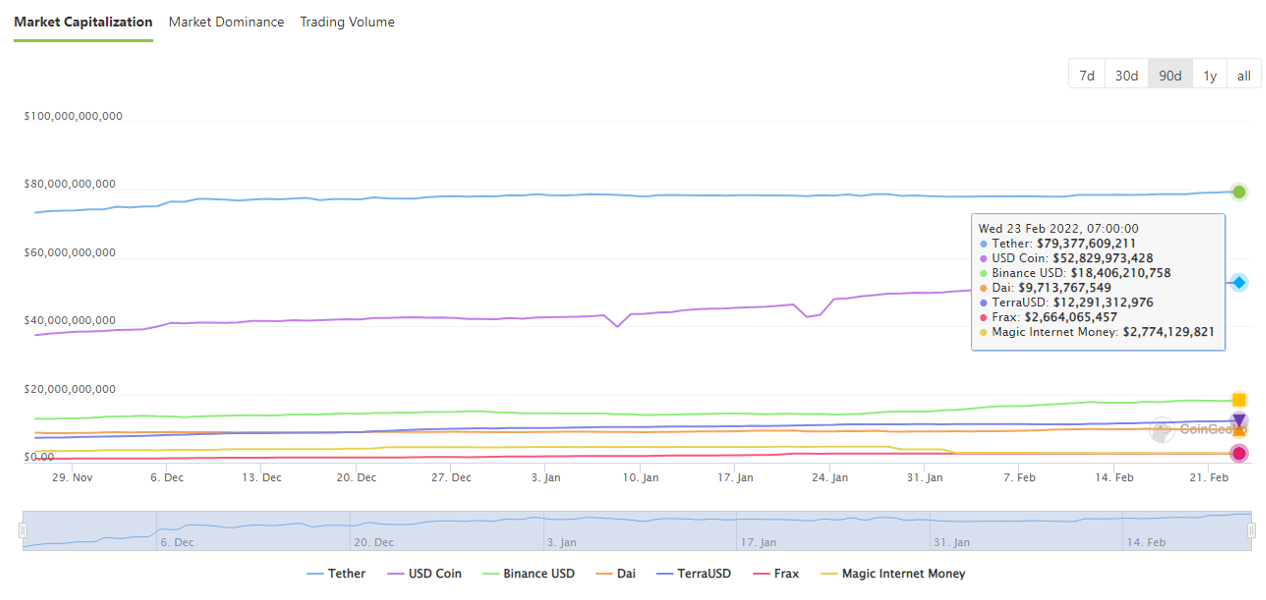Hide the Magic Internet Money series
The height and width of the screenshot is (600, 1266).
click(x=892, y=574)
